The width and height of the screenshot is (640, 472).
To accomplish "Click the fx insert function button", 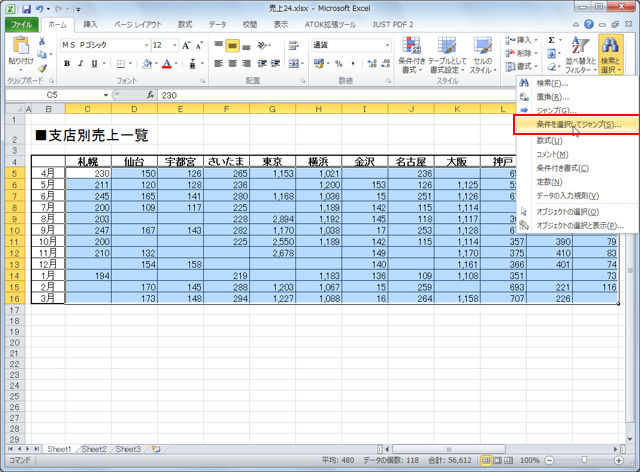I will 150,95.
